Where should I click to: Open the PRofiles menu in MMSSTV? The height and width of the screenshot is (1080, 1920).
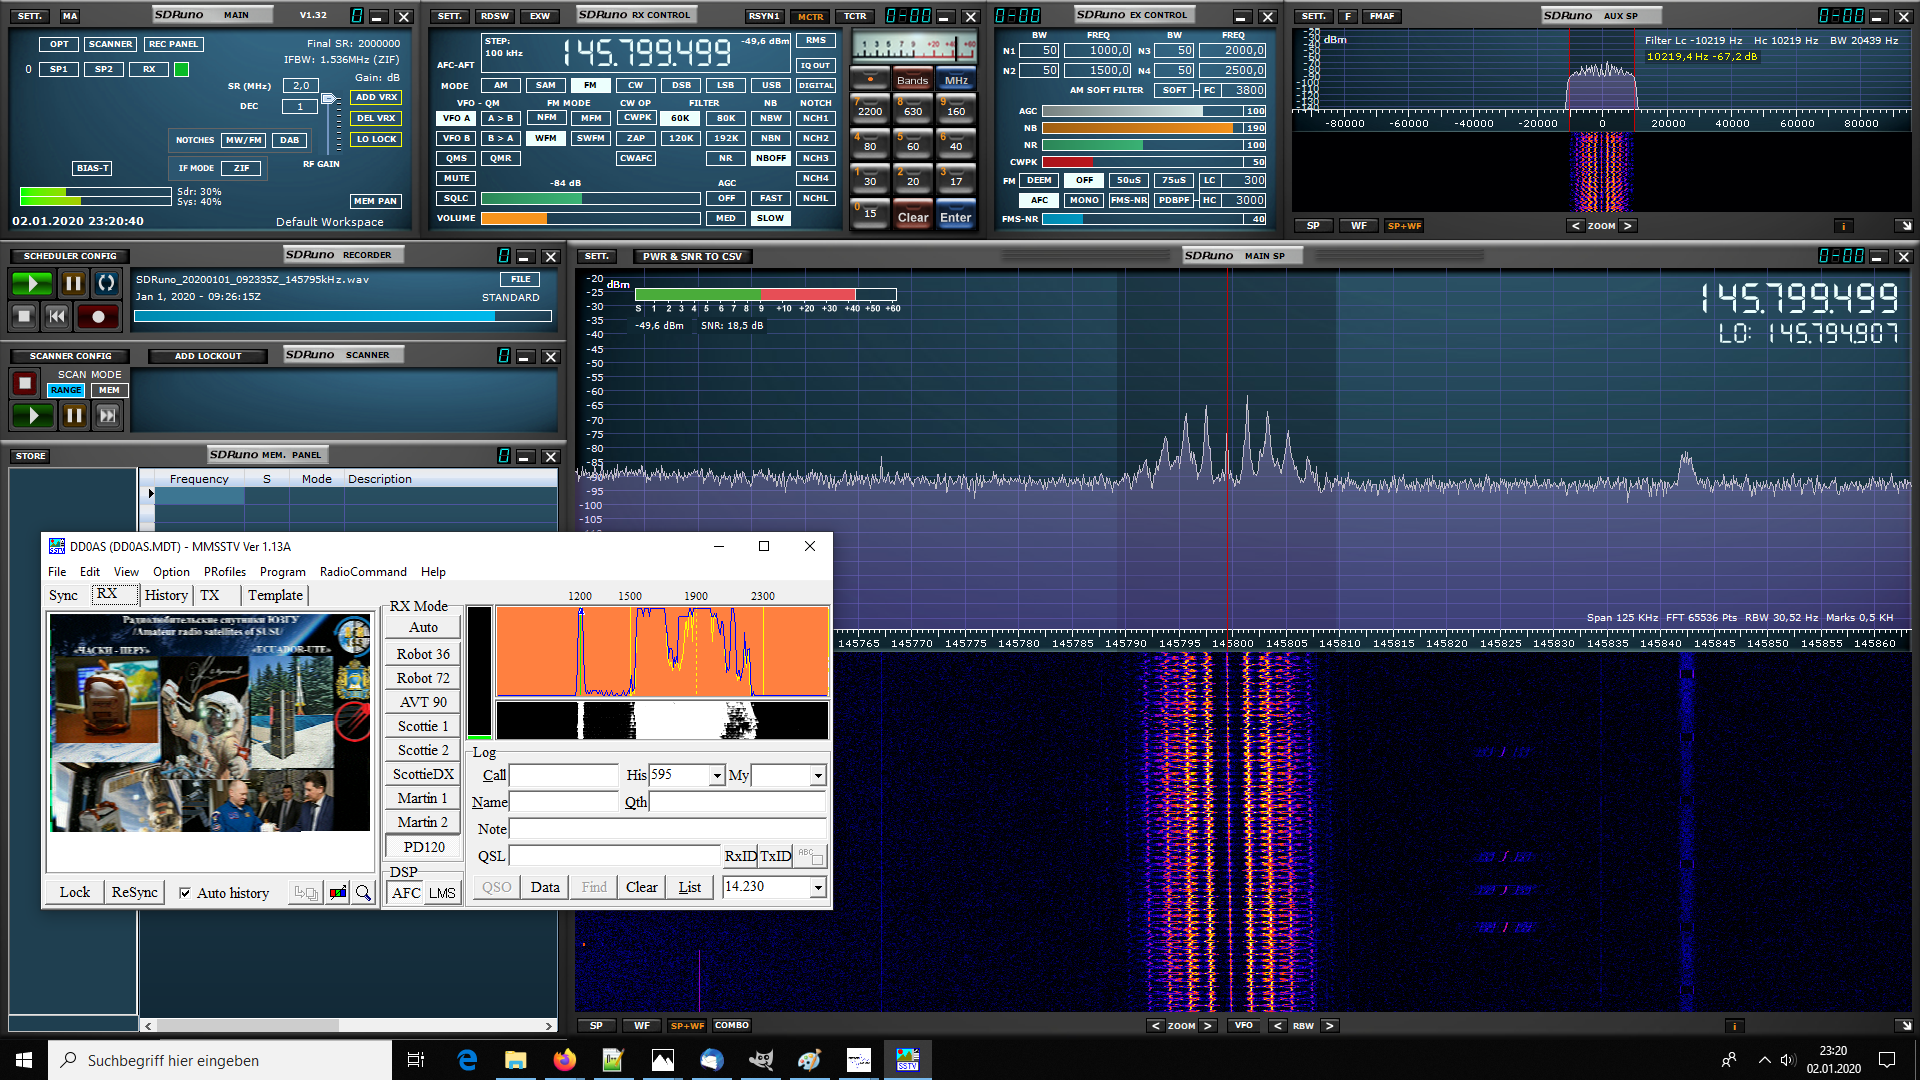(225, 572)
